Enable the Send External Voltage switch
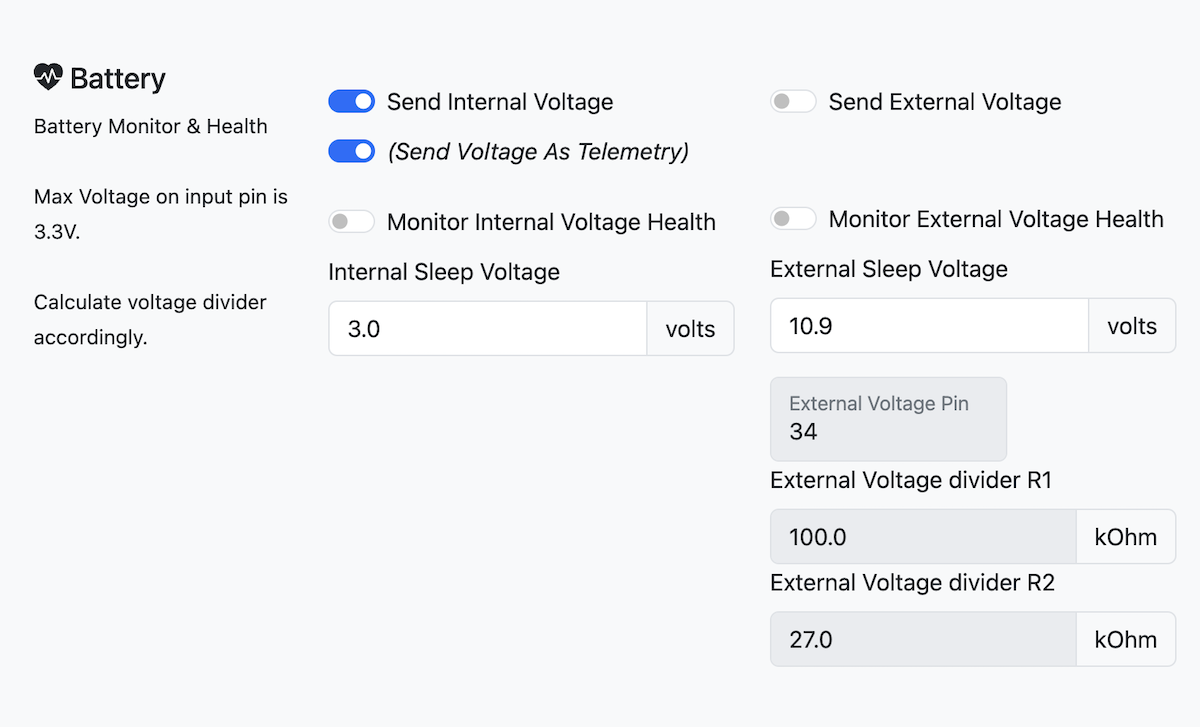This screenshot has height=727, width=1200. (x=793, y=101)
